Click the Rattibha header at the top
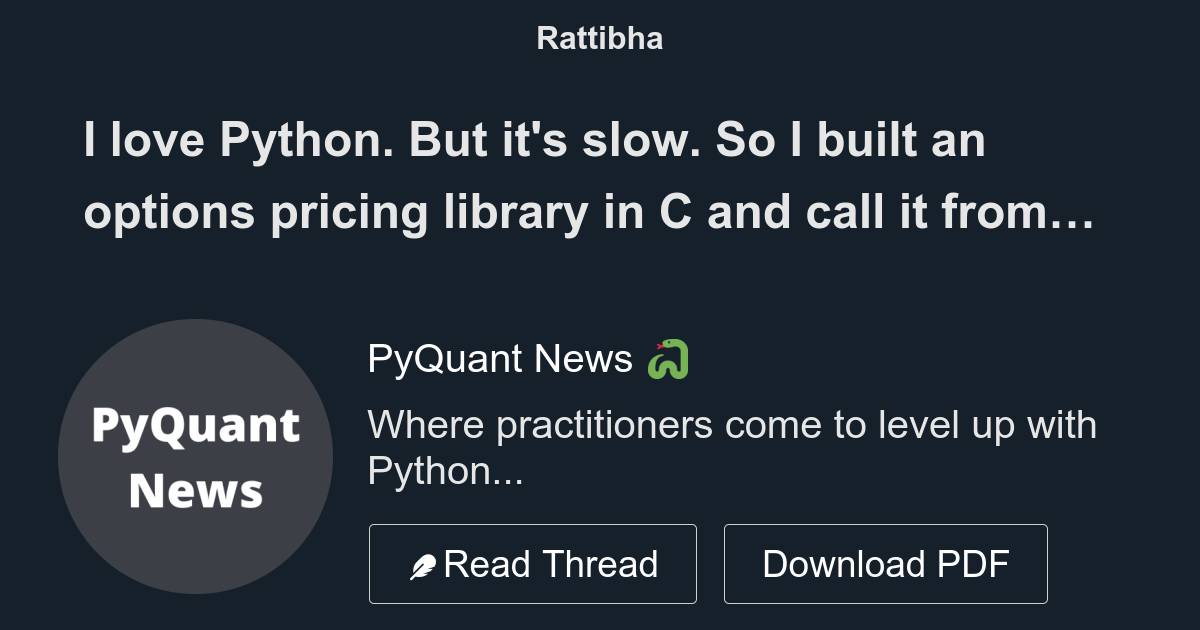The height and width of the screenshot is (630, 1200). click(599, 38)
